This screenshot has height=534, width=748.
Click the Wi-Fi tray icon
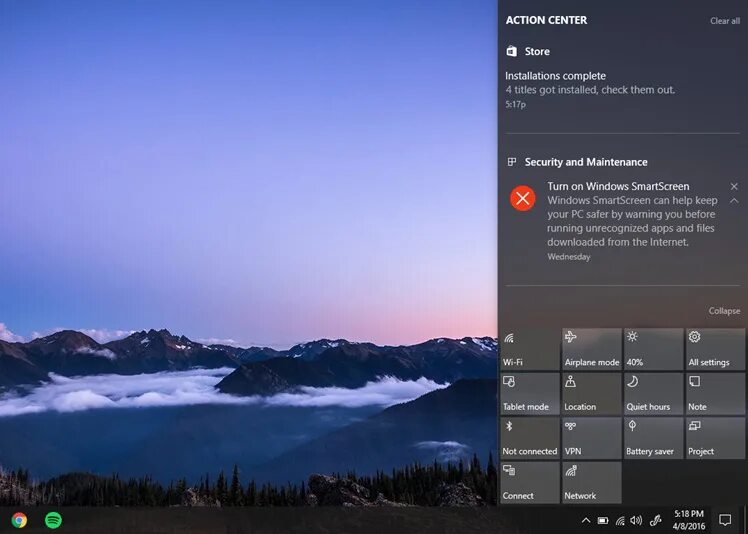[620, 520]
